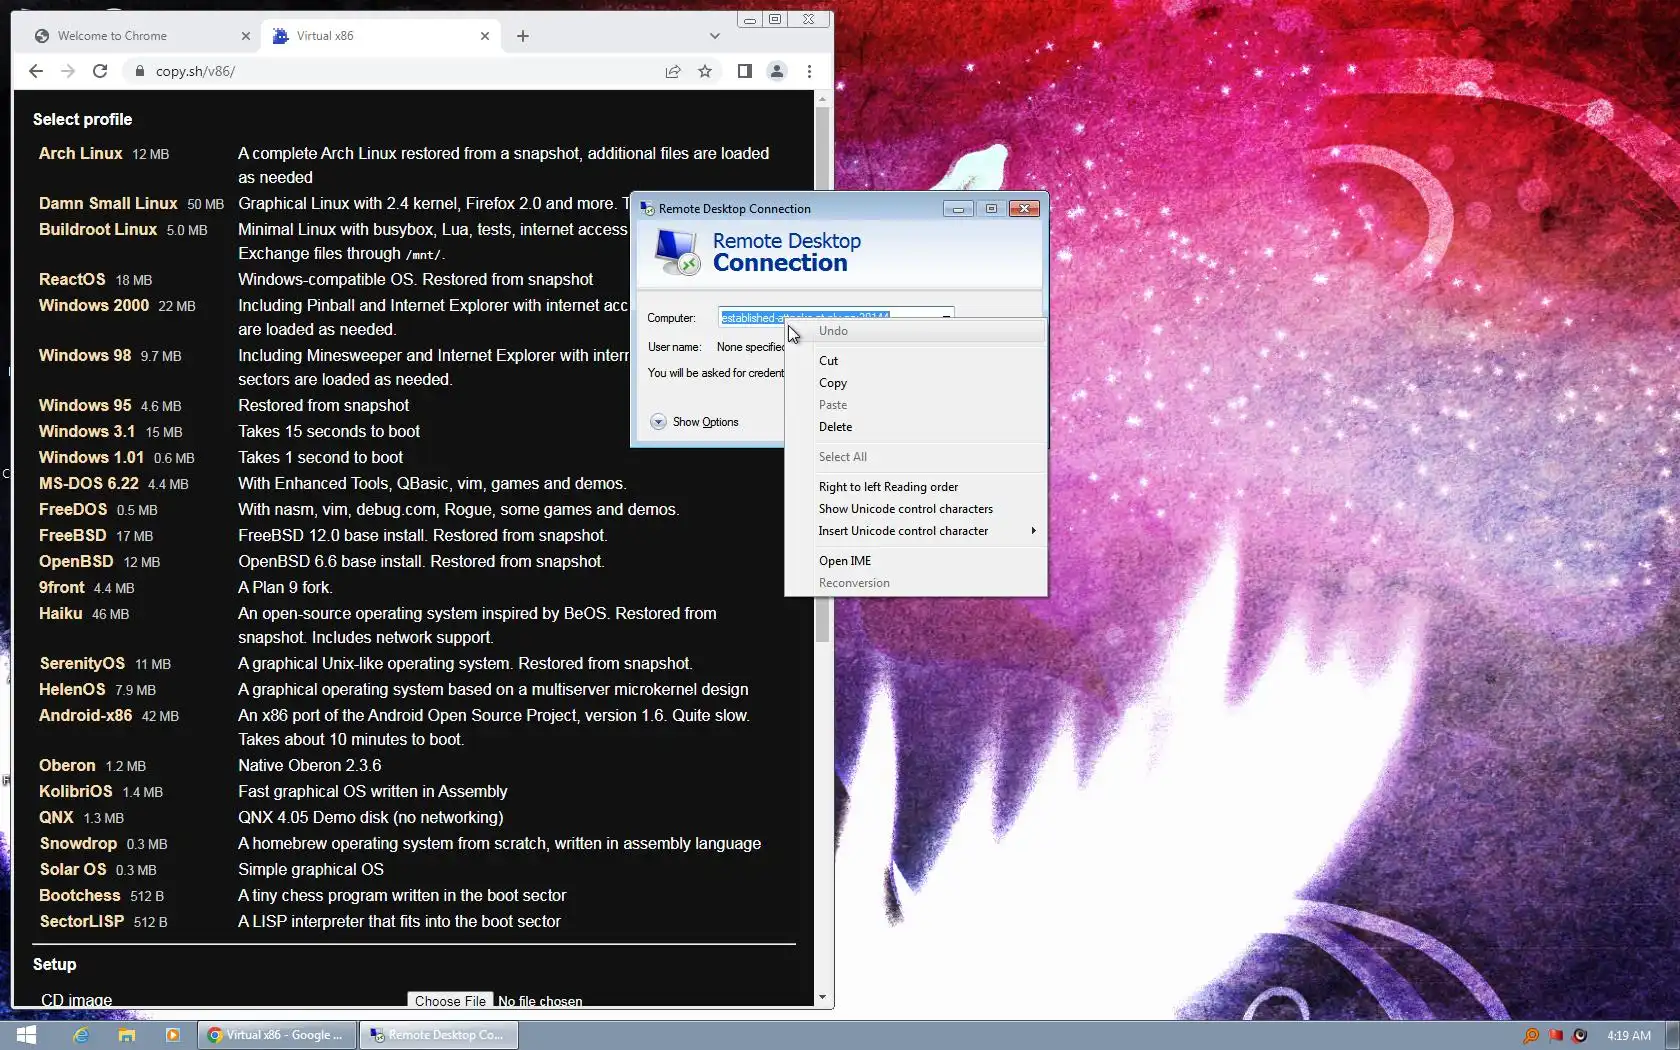Open the Windows 98 profile
This screenshot has width=1680, height=1050.
[85, 355]
